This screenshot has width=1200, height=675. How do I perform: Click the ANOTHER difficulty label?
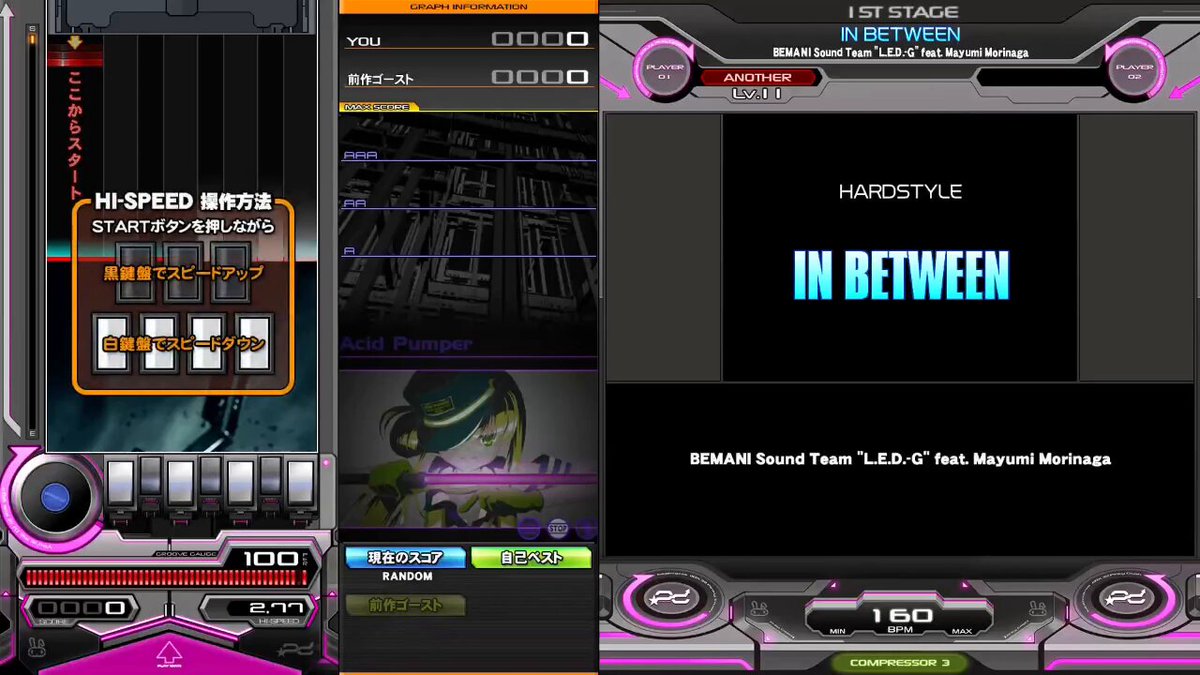[757, 77]
